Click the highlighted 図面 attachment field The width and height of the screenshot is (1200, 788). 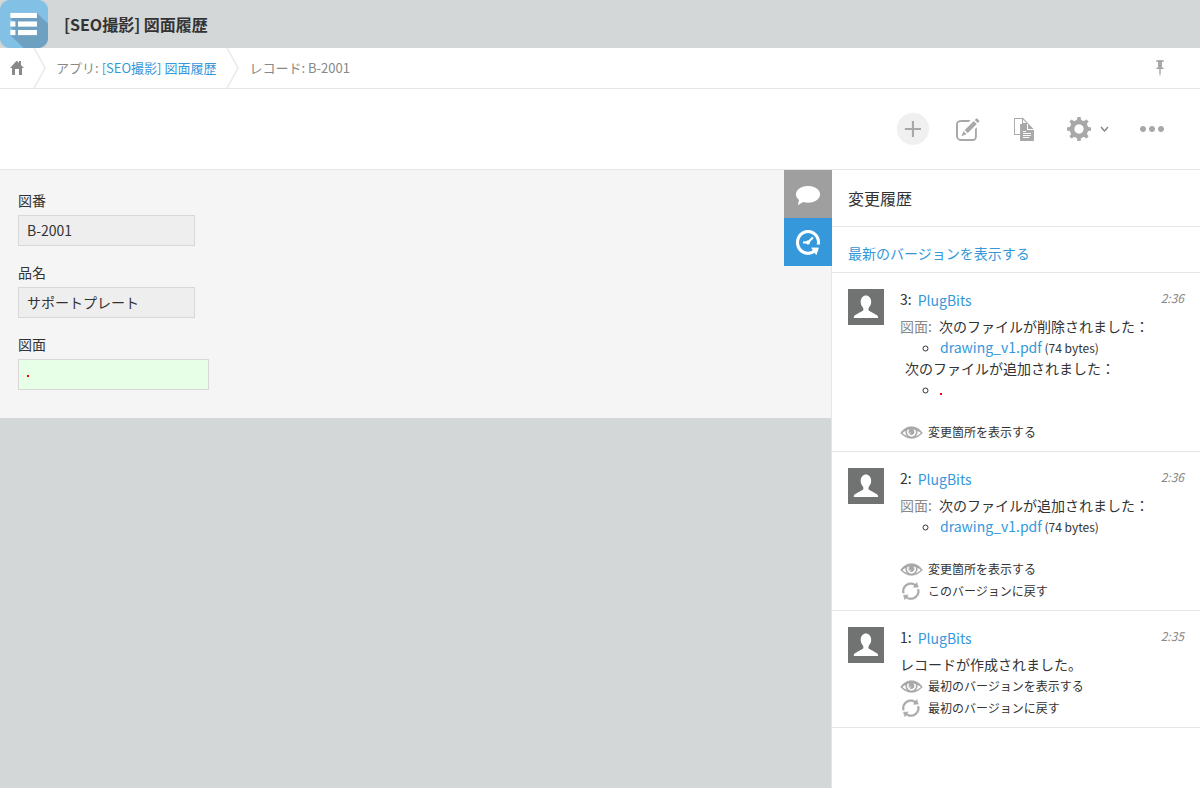pos(113,375)
